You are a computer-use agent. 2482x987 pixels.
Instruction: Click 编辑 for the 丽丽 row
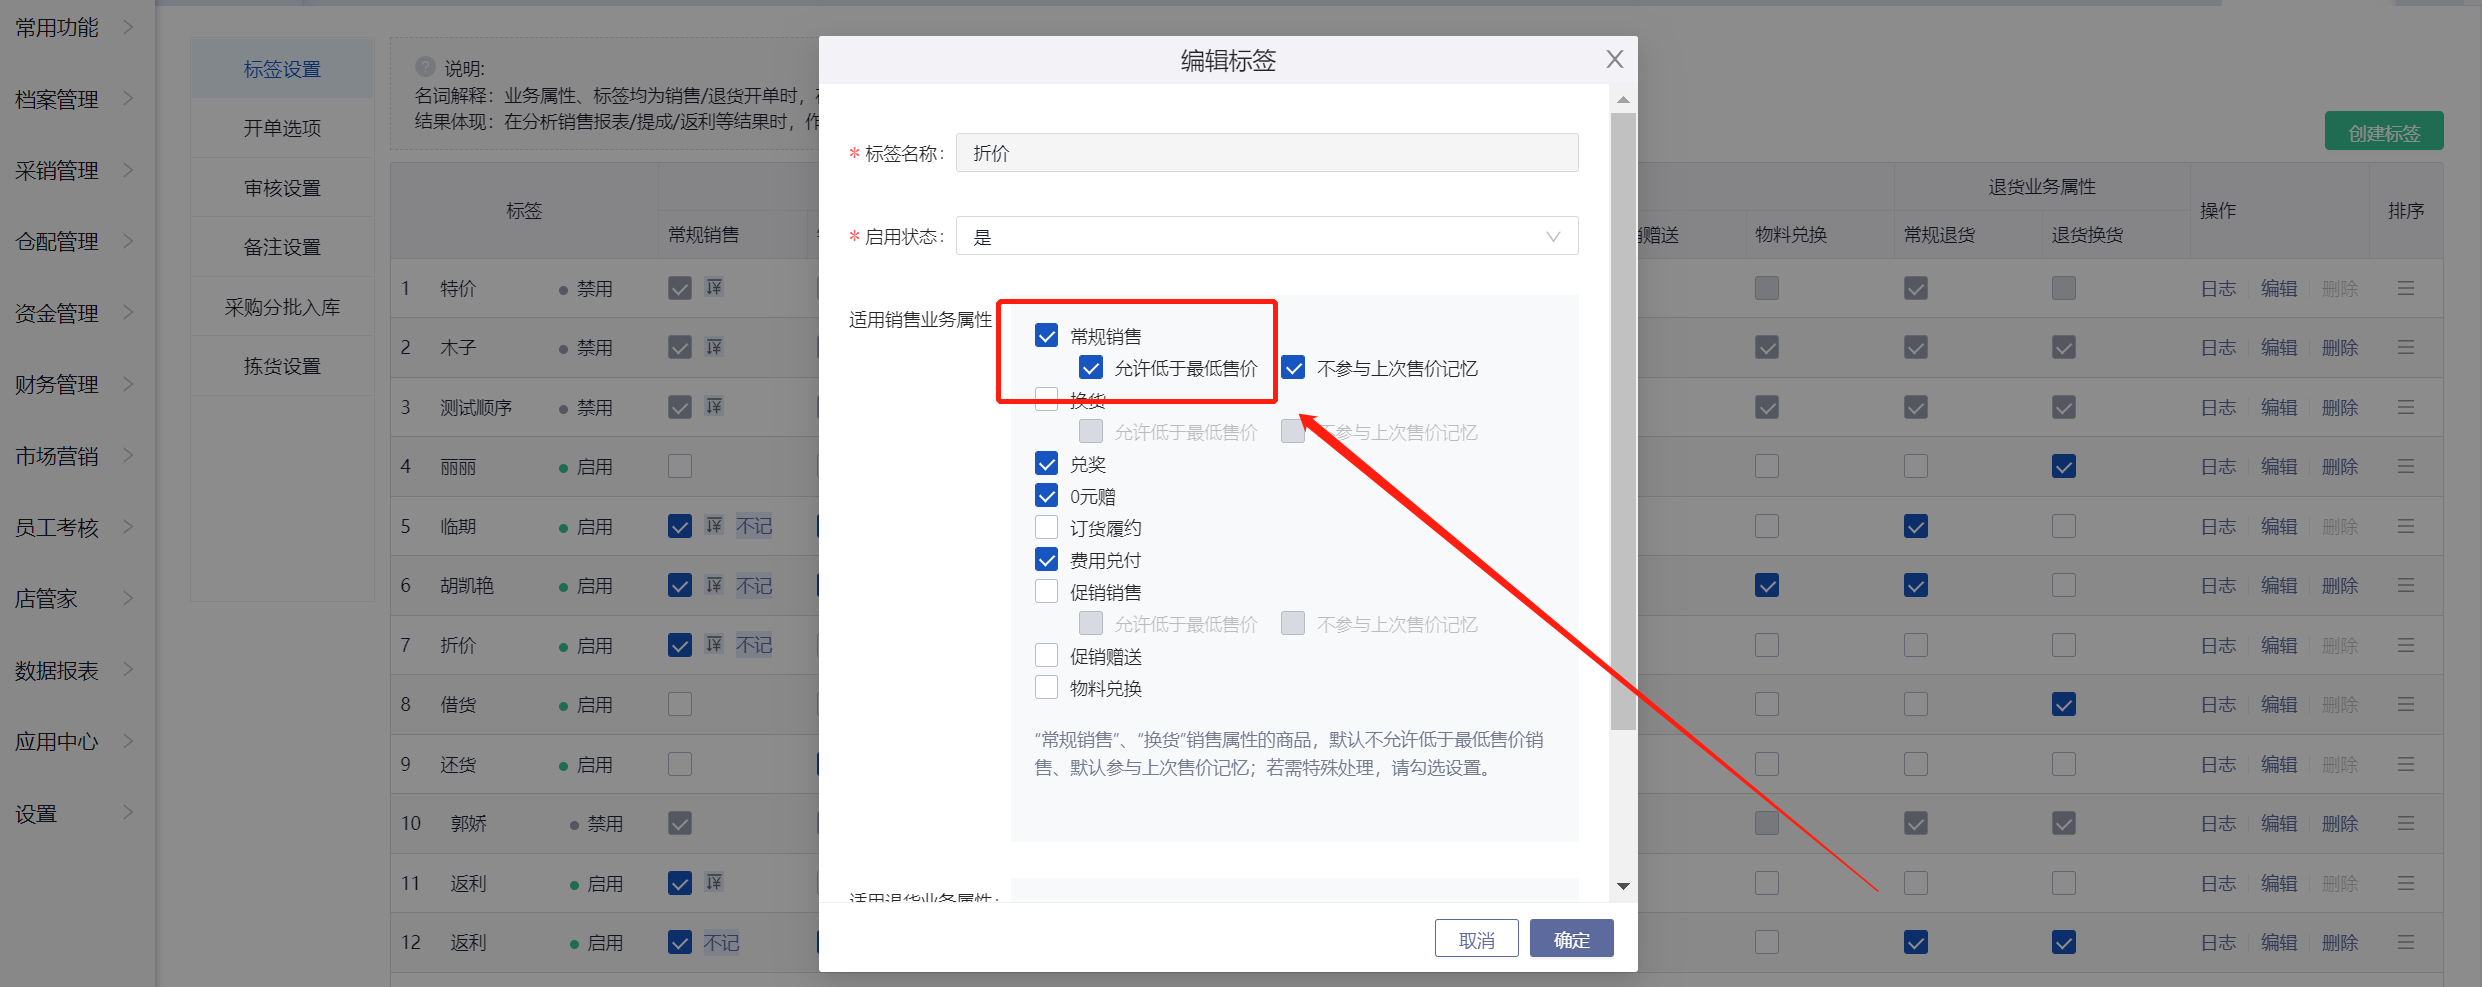coord(2279,466)
